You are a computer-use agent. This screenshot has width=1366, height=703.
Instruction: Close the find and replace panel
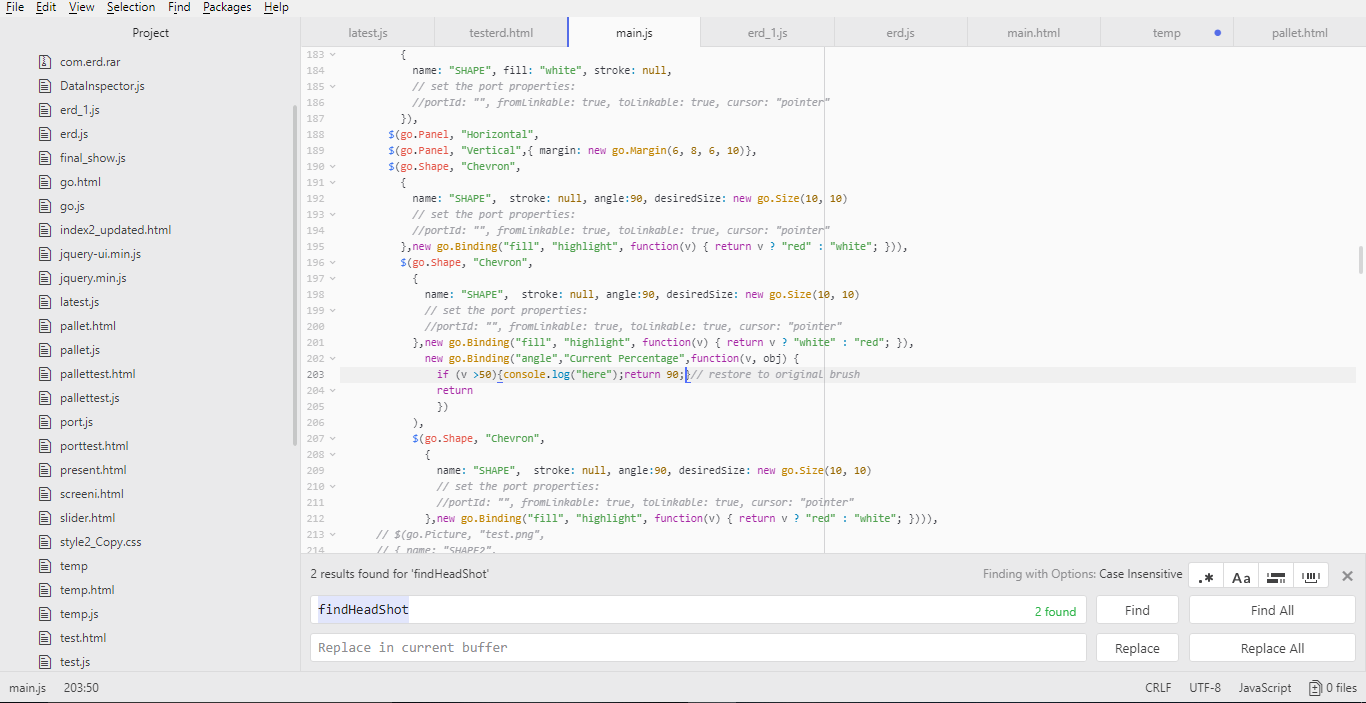pos(1347,576)
